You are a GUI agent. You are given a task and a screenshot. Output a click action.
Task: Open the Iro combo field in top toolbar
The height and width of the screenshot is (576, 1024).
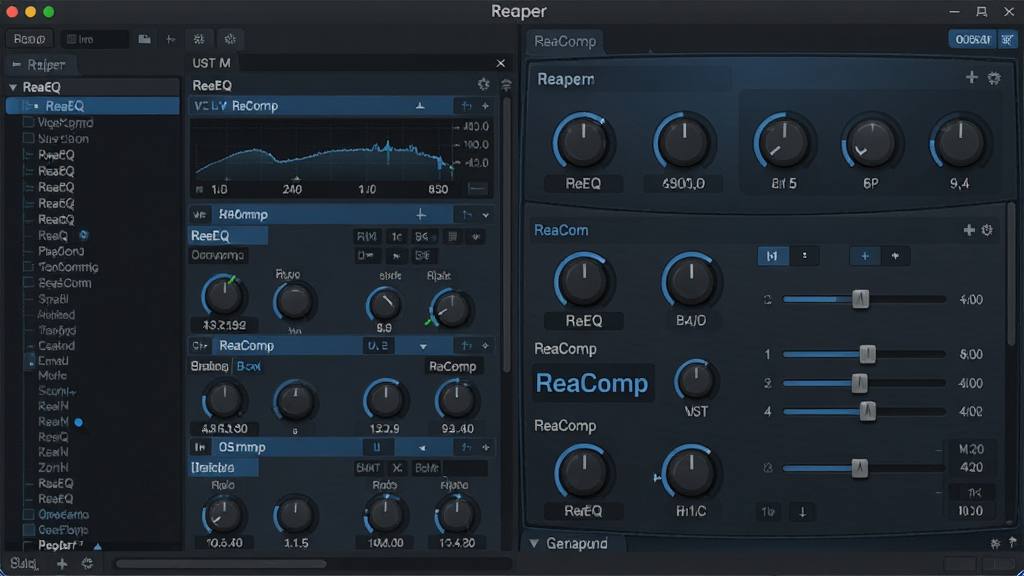pyautogui.click(x=94, y=39)
